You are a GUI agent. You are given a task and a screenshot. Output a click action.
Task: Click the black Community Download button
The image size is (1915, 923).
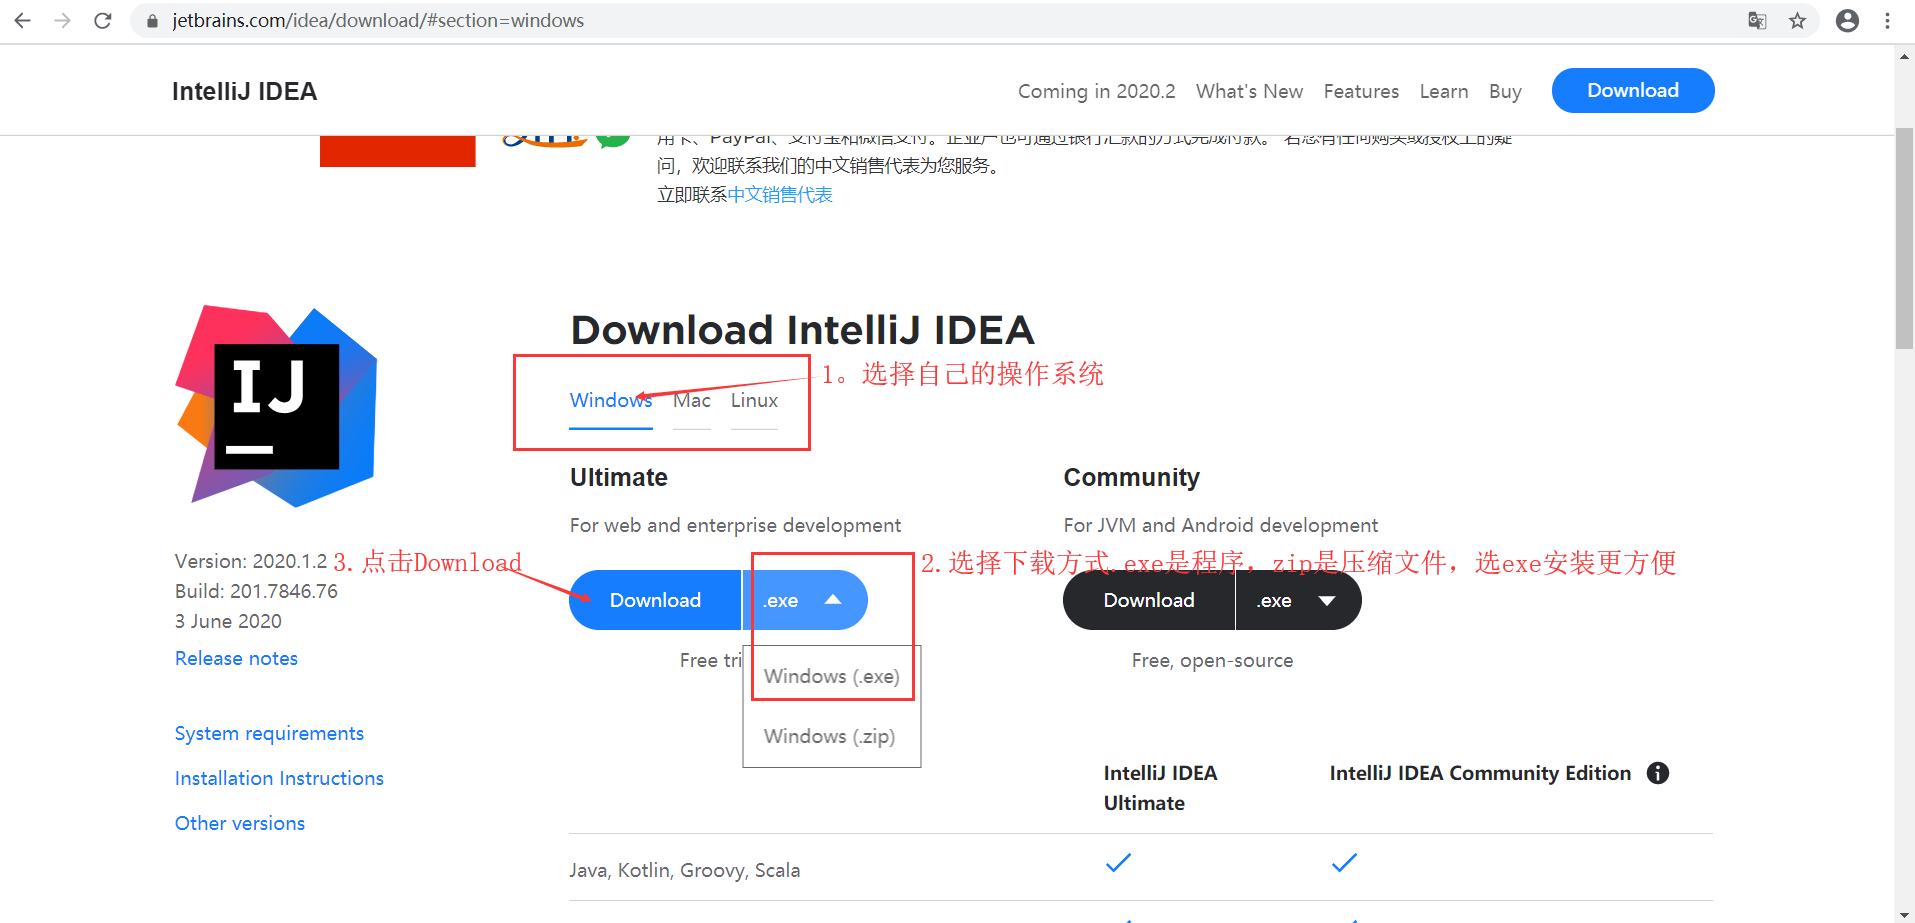coord(1149,600)
